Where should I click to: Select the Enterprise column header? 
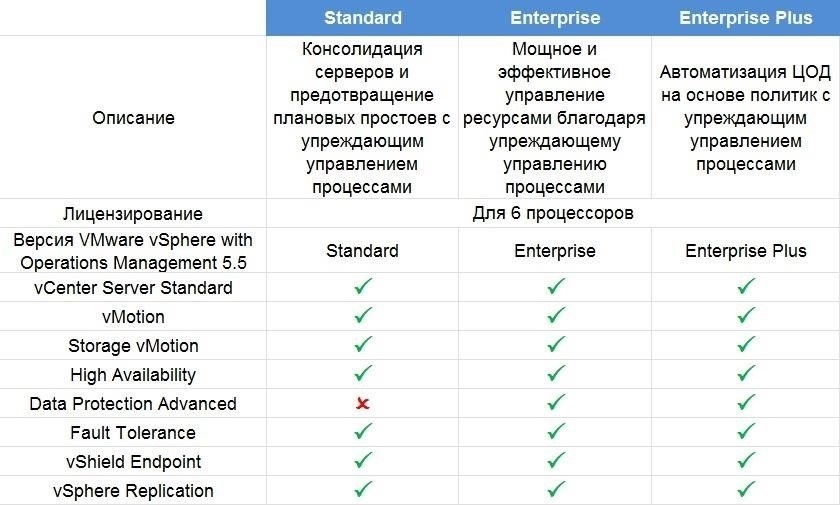pos(555,18)
